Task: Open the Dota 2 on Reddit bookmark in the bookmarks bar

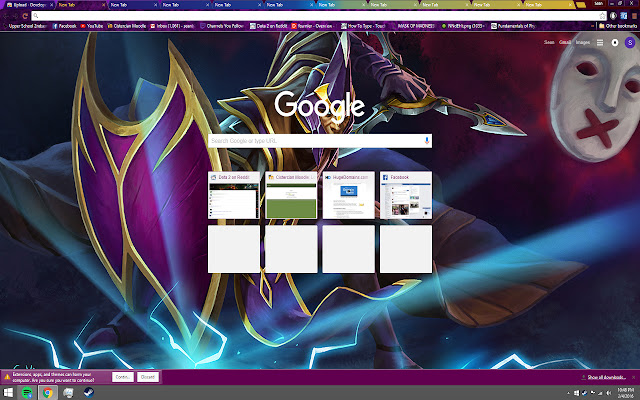Action: click(268, 26)
